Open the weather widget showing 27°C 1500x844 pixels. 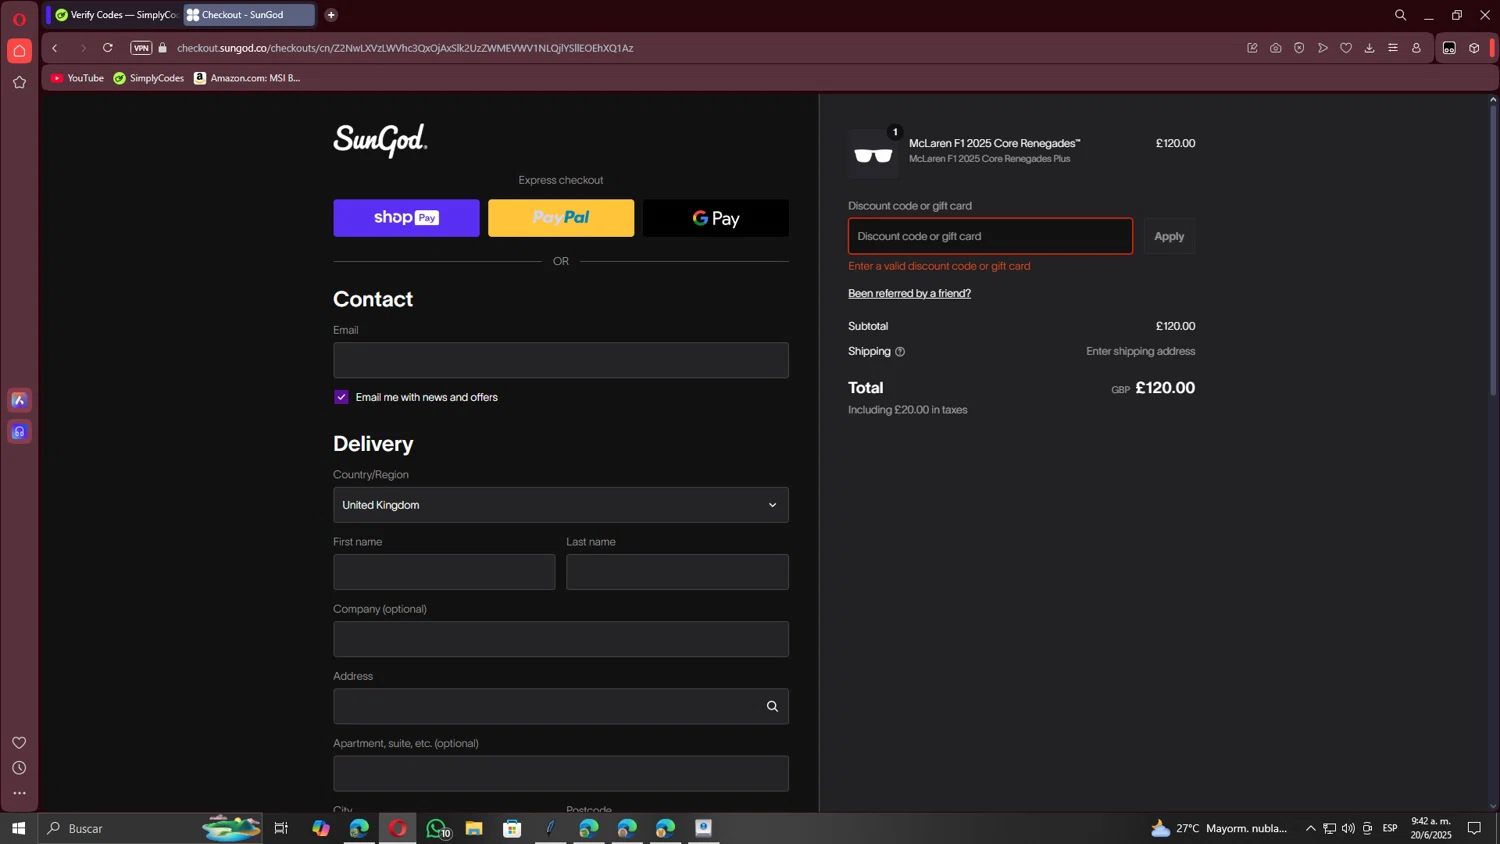(1219, 828)
